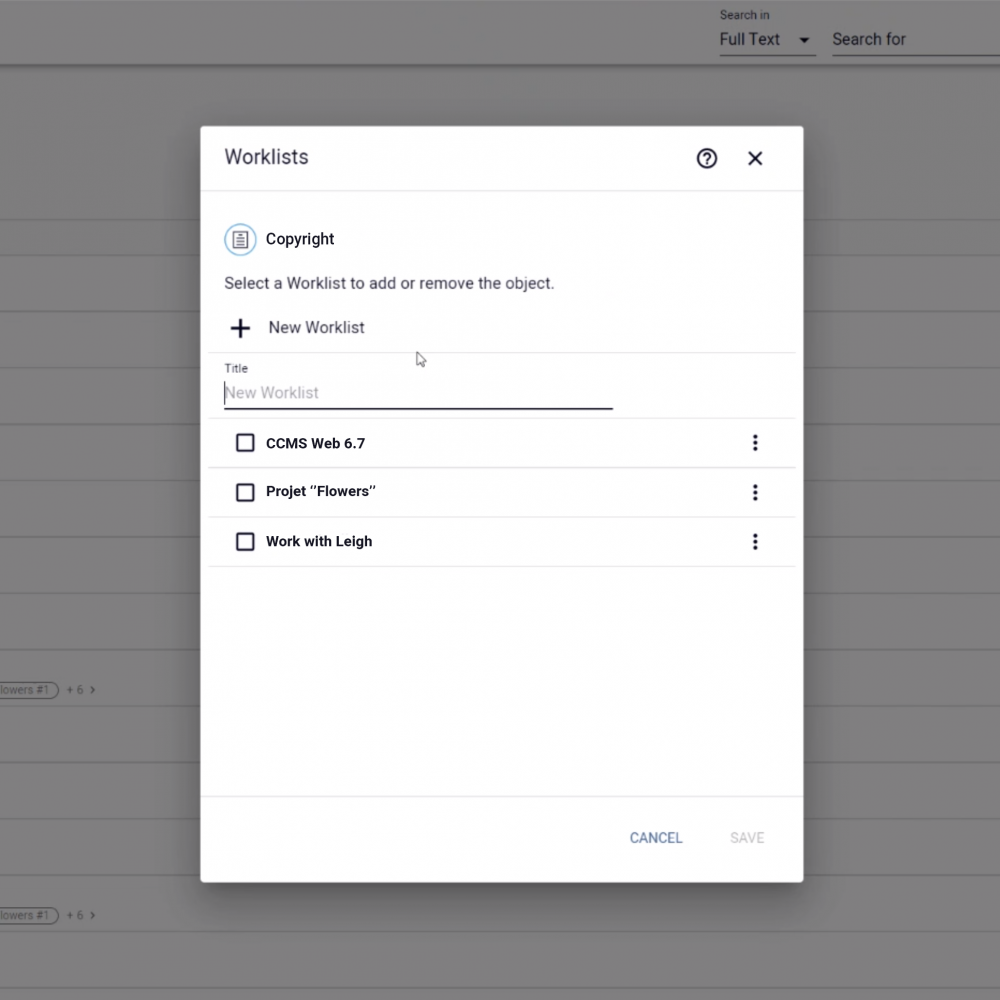Click the CCMS Web 6.7 worklist name

(315, 443)
